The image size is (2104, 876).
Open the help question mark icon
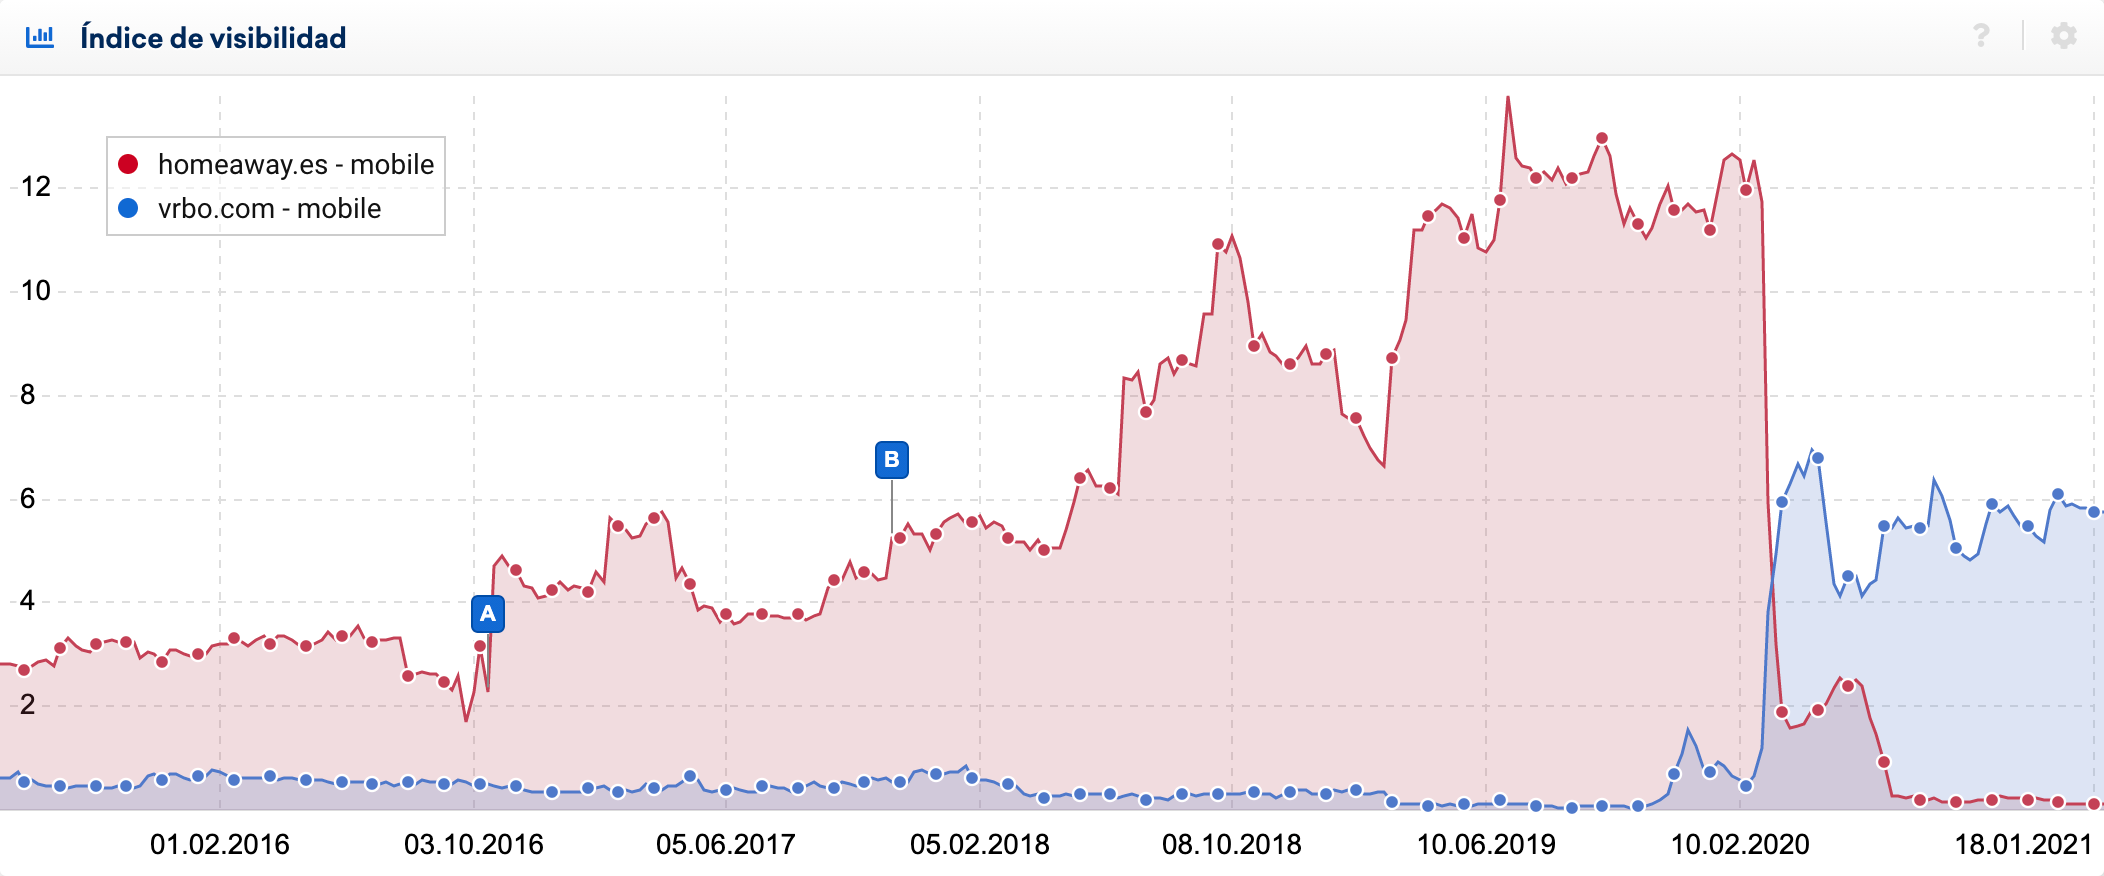(1980, 37)
